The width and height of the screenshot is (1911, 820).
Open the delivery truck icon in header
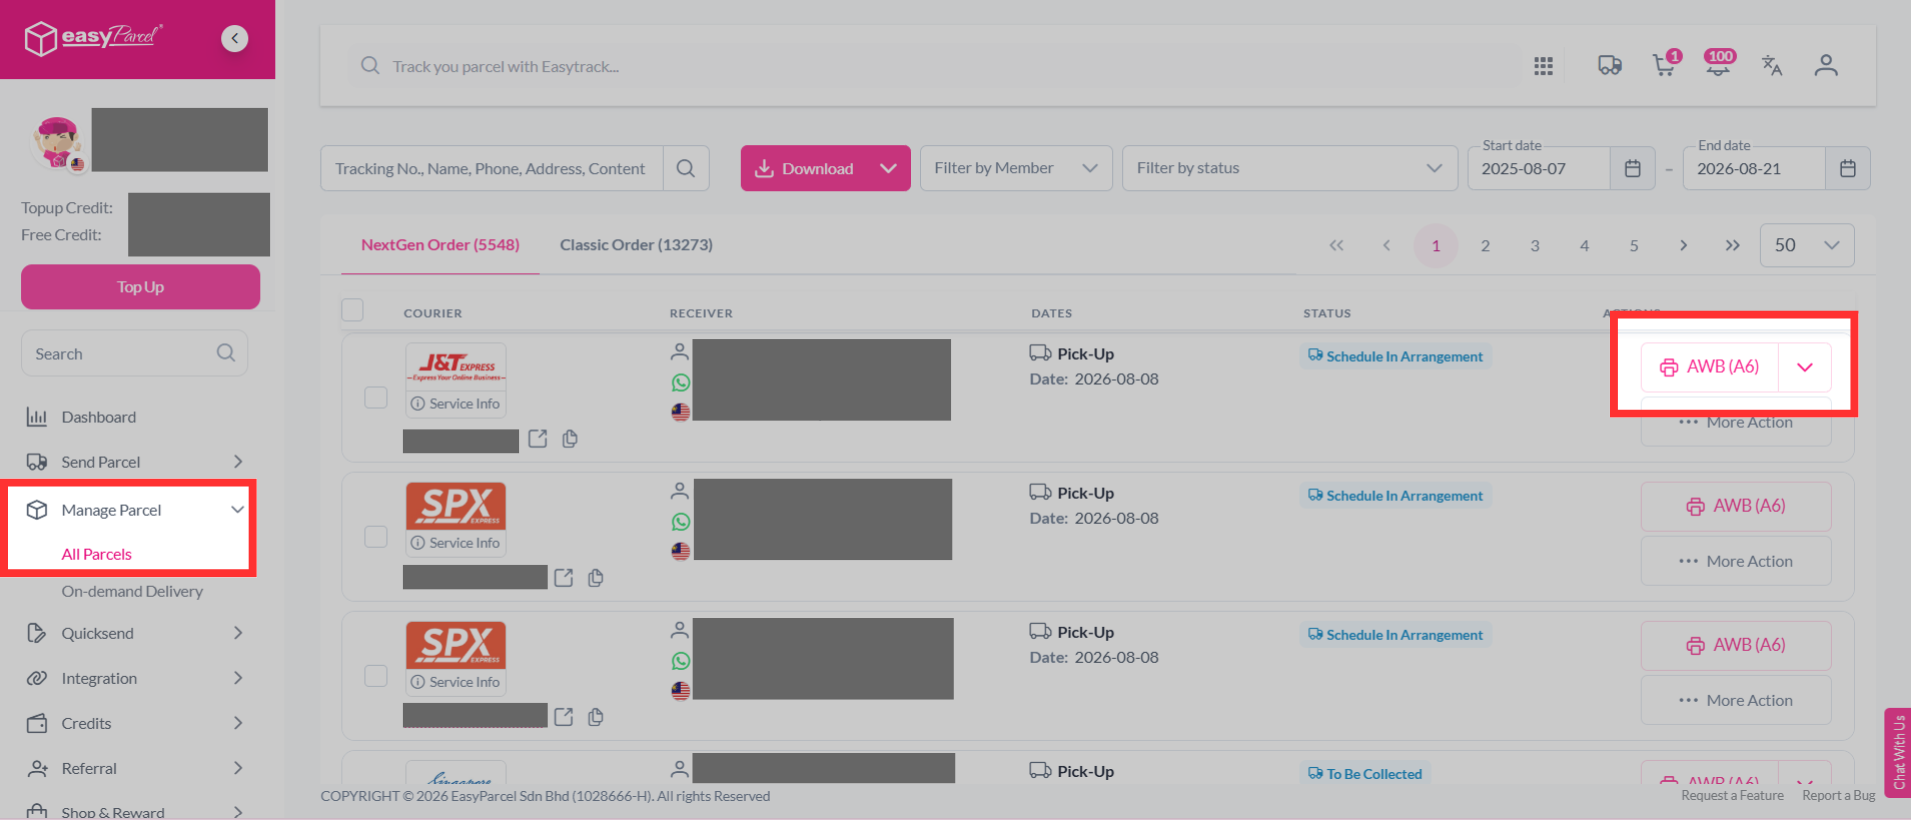tap(1609, 66)
